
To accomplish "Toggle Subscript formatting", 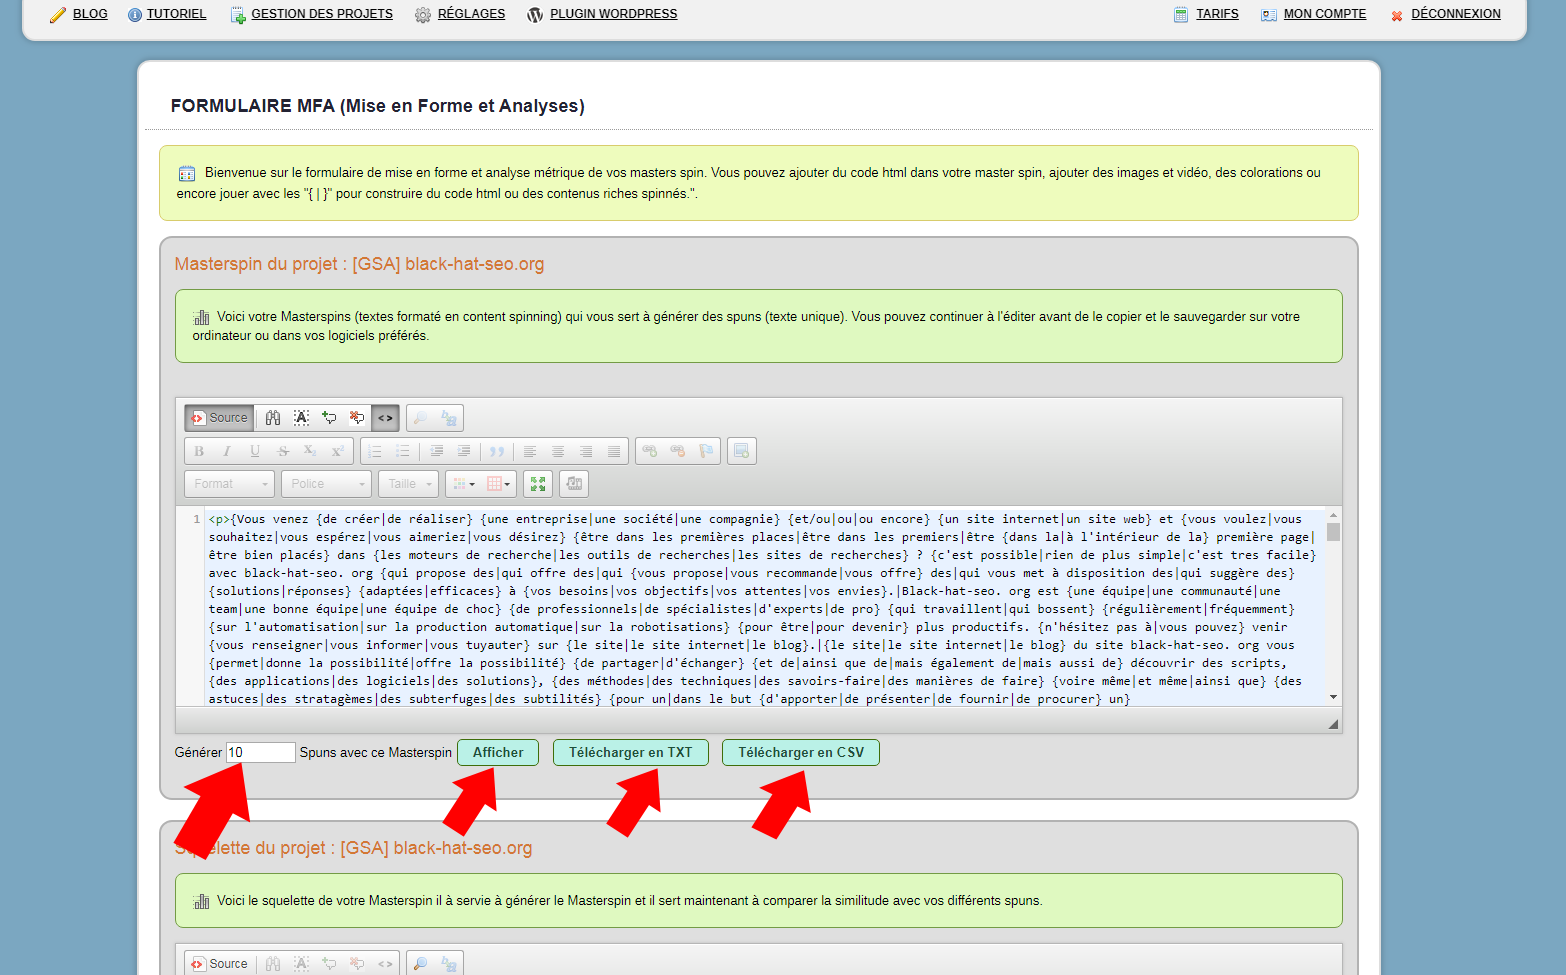I will pyautogui.click(x=310, y=451).
